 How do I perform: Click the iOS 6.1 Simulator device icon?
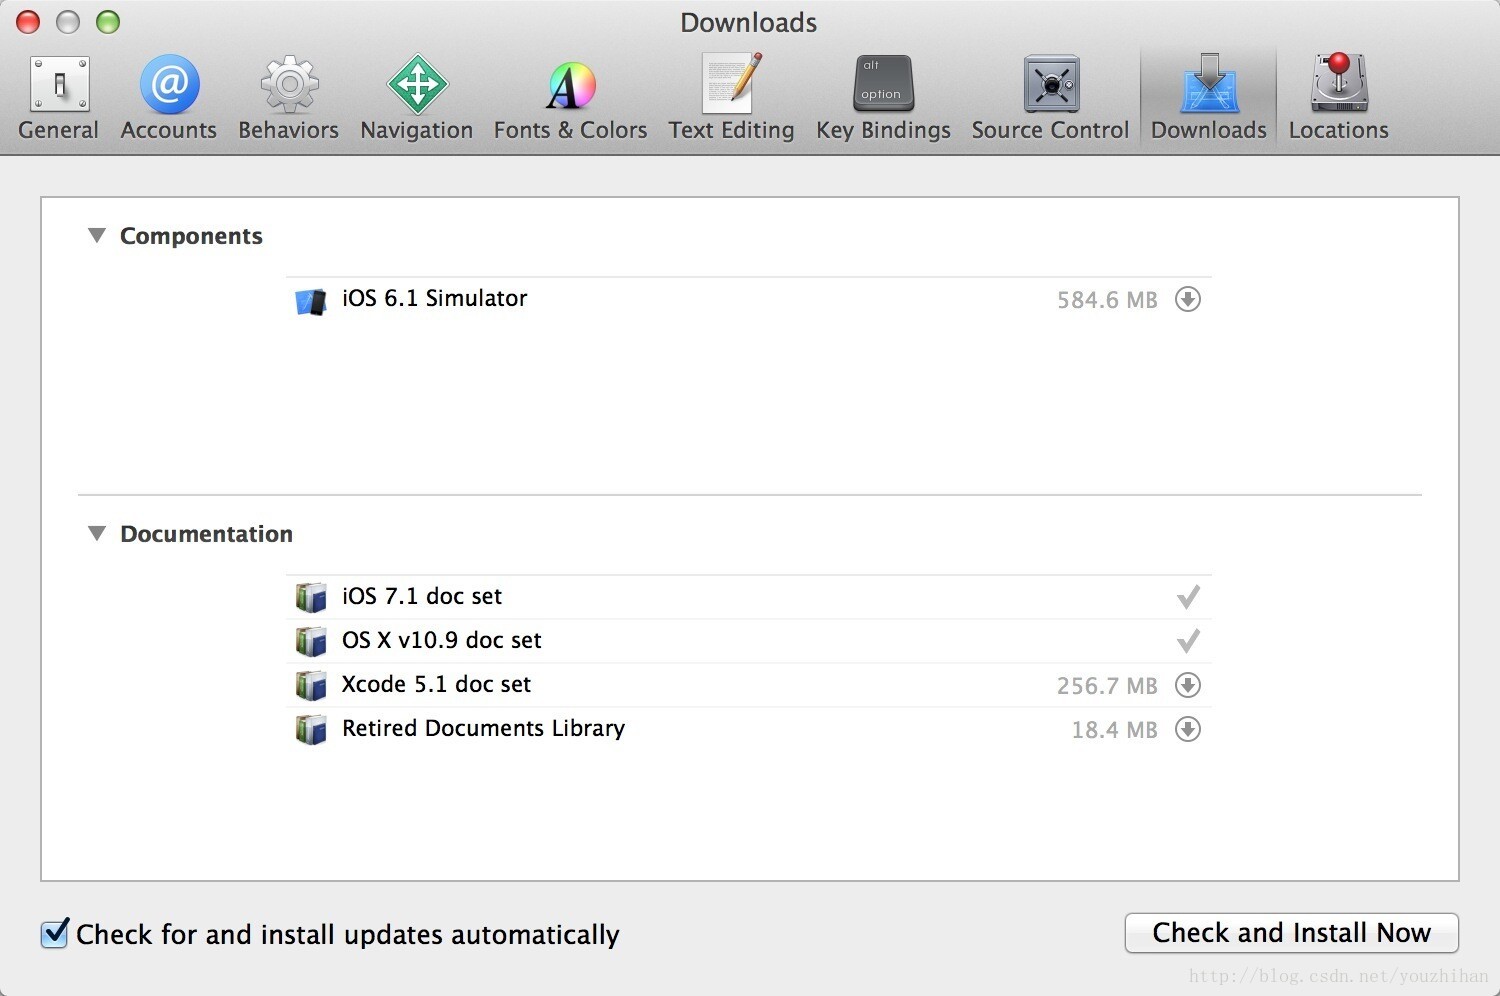311,301
